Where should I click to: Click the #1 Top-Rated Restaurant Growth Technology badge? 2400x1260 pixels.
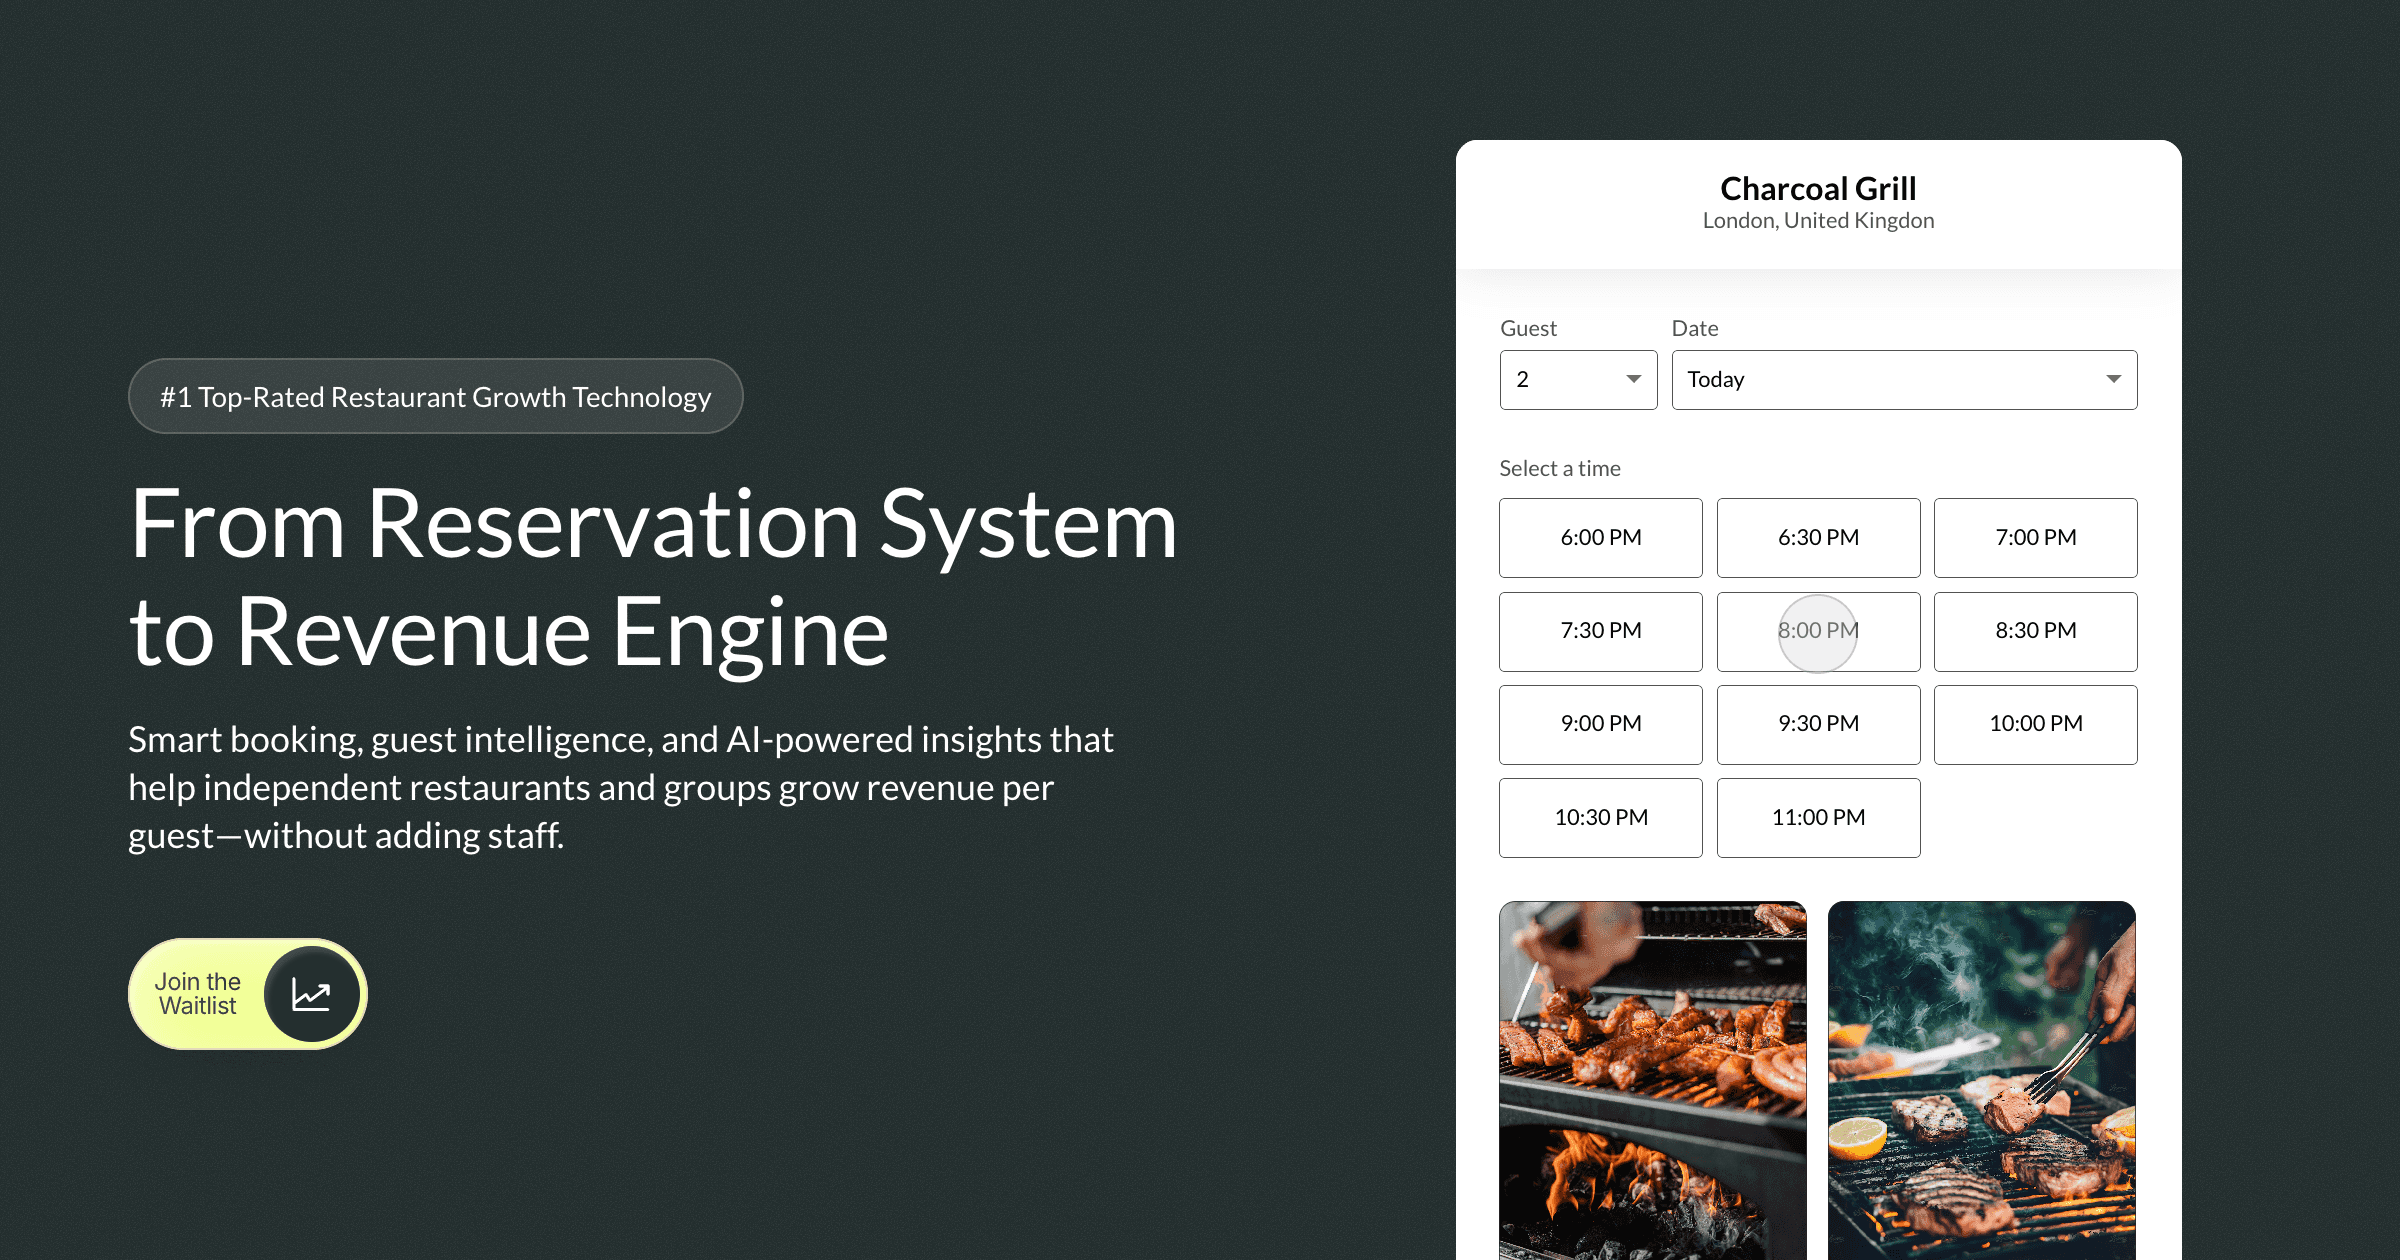pyautogui.click(x=435, y=397)
